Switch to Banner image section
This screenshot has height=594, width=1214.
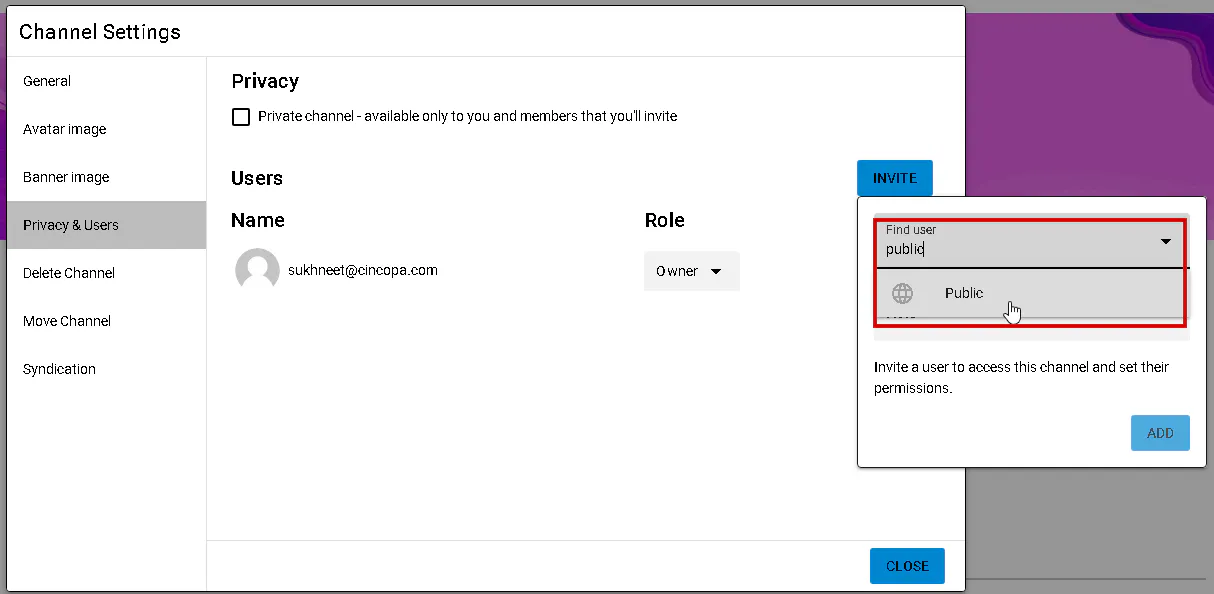(106, 177)
